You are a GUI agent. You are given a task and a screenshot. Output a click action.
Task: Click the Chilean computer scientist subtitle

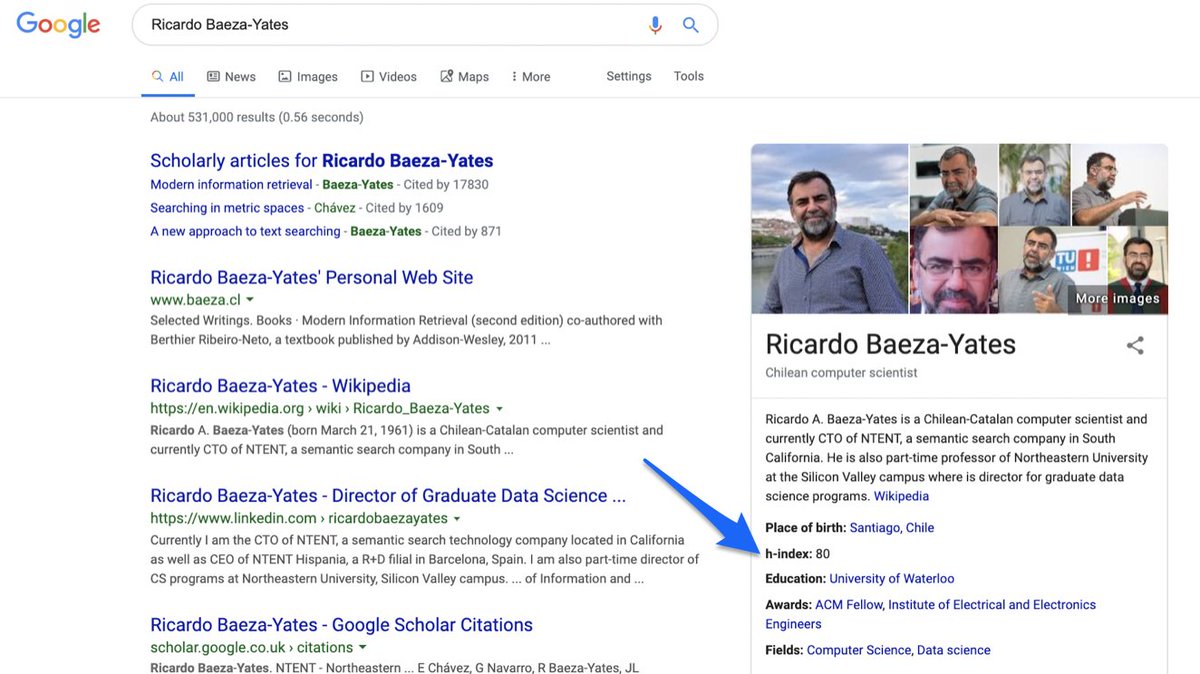coord(841,373)
